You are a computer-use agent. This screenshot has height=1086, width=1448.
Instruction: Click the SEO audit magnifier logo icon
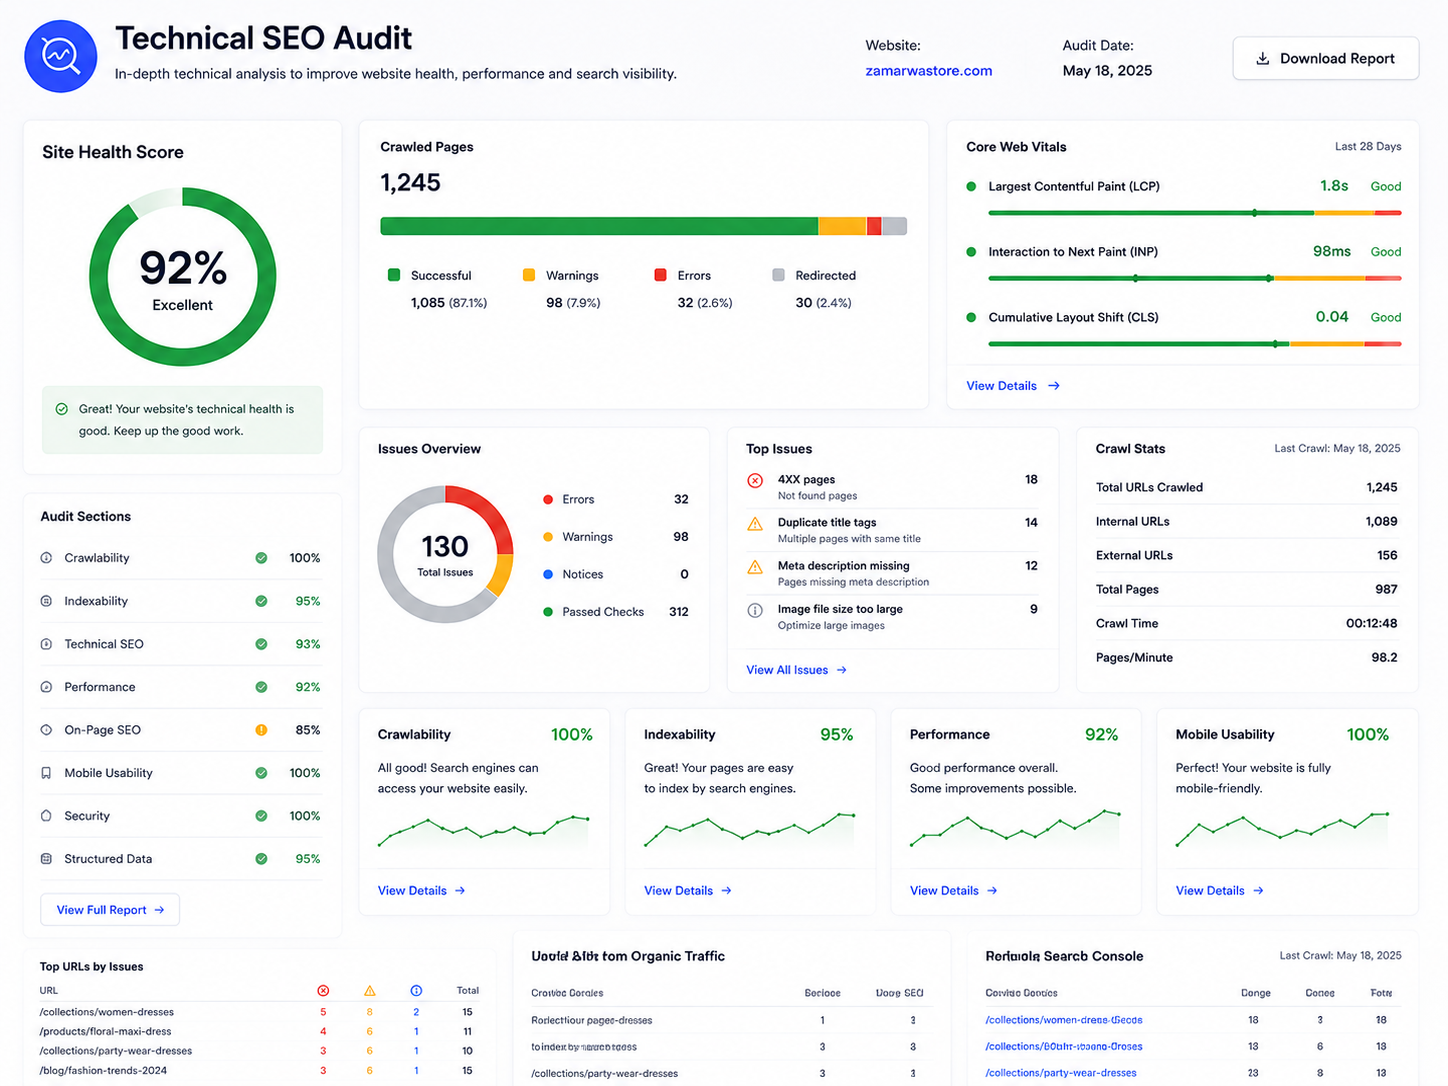(61, 56)
